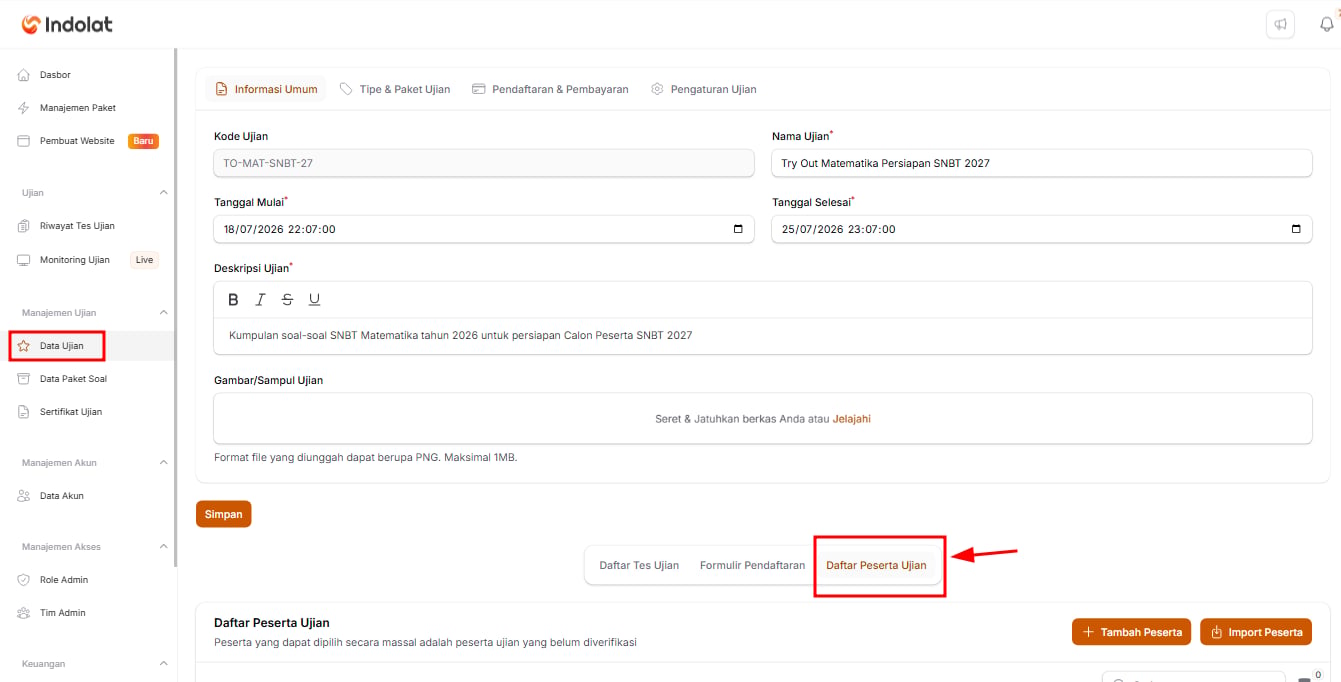
Task: Collapse the Keuangan sidebar section
Action: pyautogui.click(x=164, y=664)
